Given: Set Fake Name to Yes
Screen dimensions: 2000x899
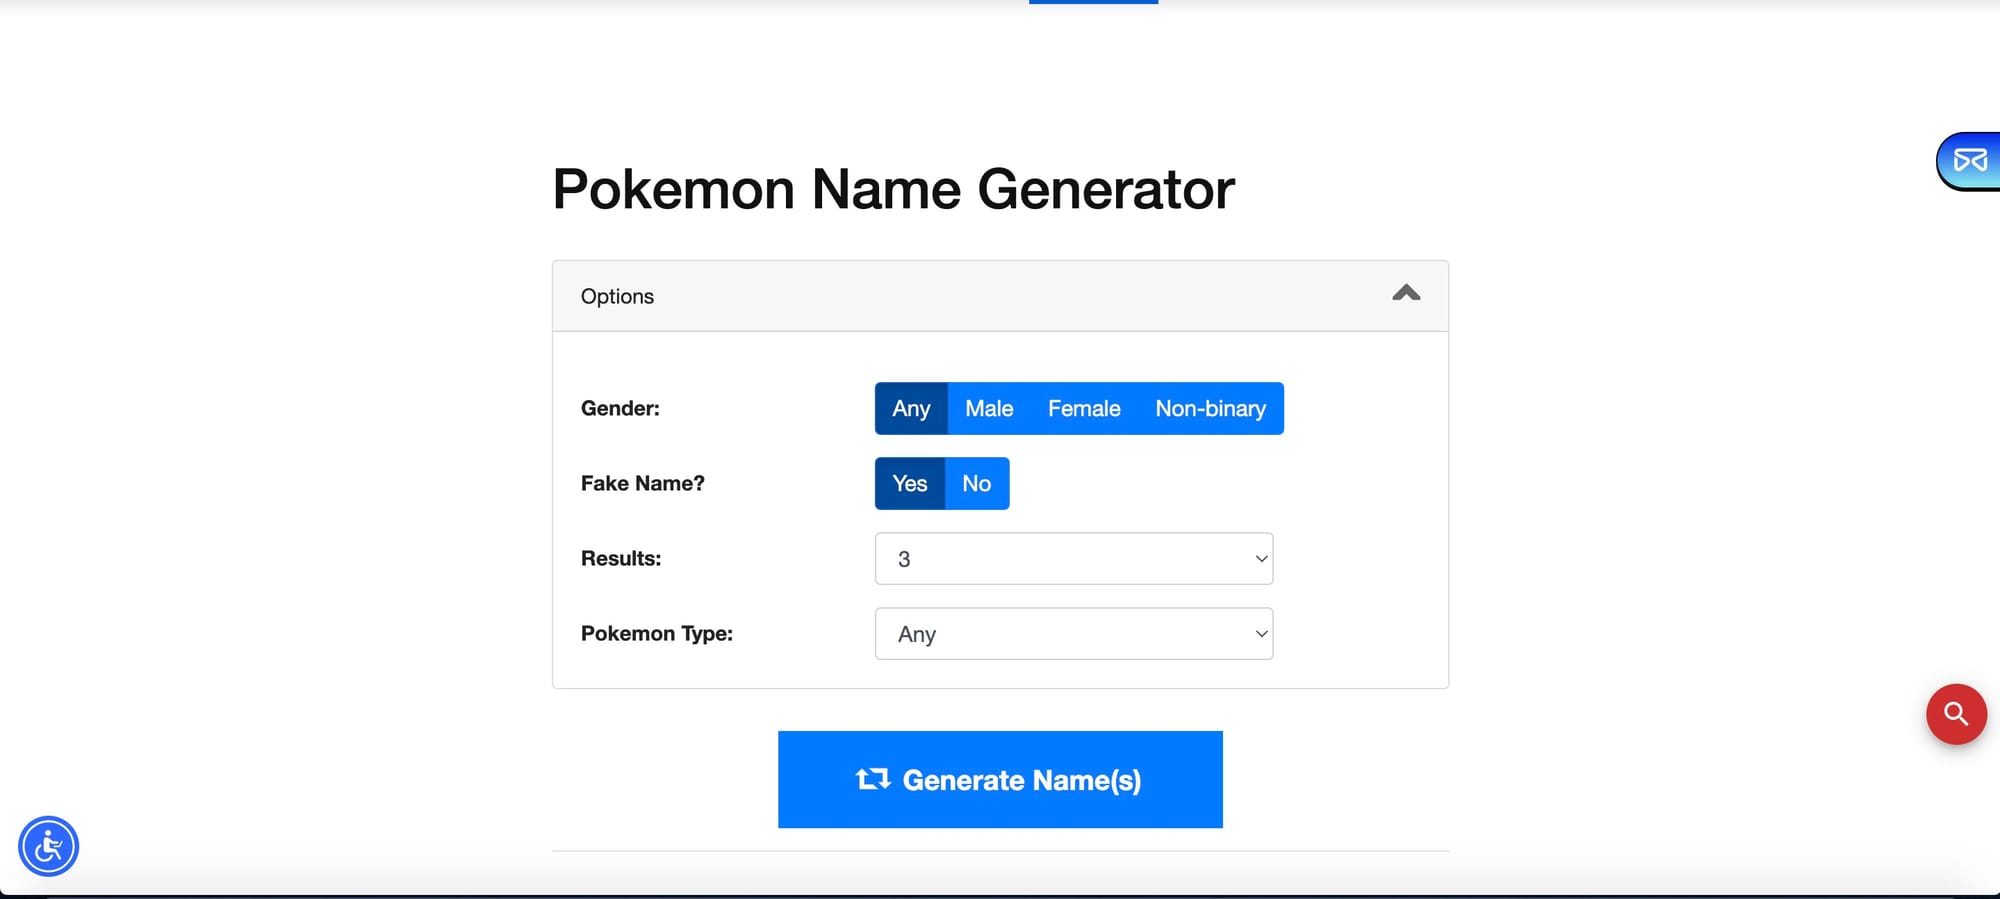Looking at the screenshot, I should pyautogui.click(x=910, y=483).
